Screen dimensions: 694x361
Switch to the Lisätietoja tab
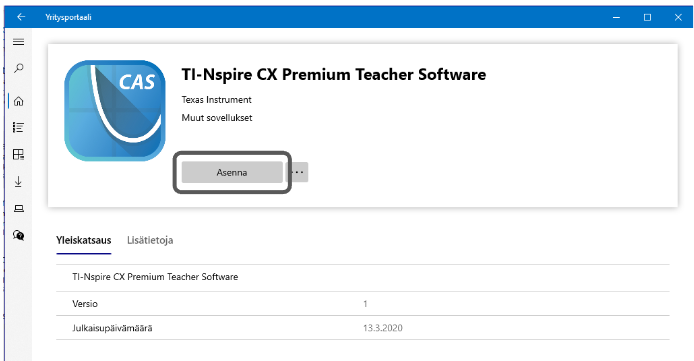tap(150, 240)
